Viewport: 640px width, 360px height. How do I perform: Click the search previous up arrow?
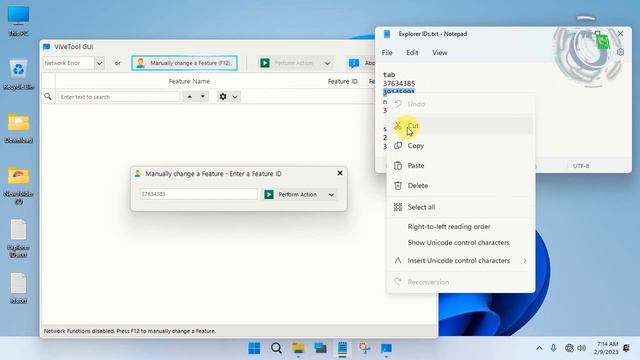click(x=189, y=97)
